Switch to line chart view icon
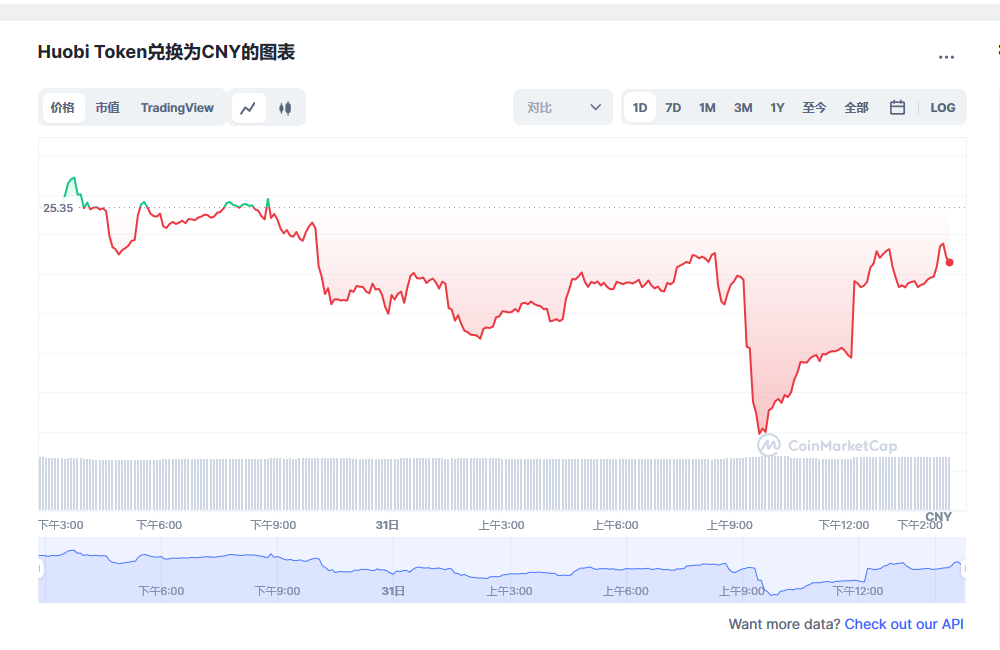This screenshot has width=1000, height=650. tap(248, 108)
